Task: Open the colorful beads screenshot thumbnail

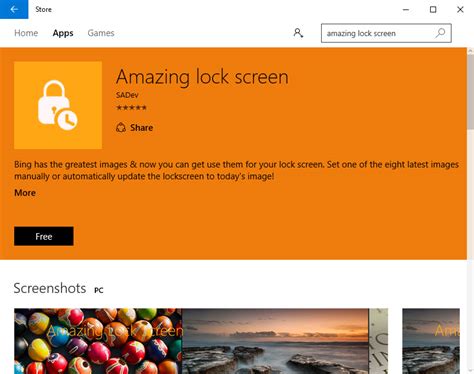Action: 98,341
